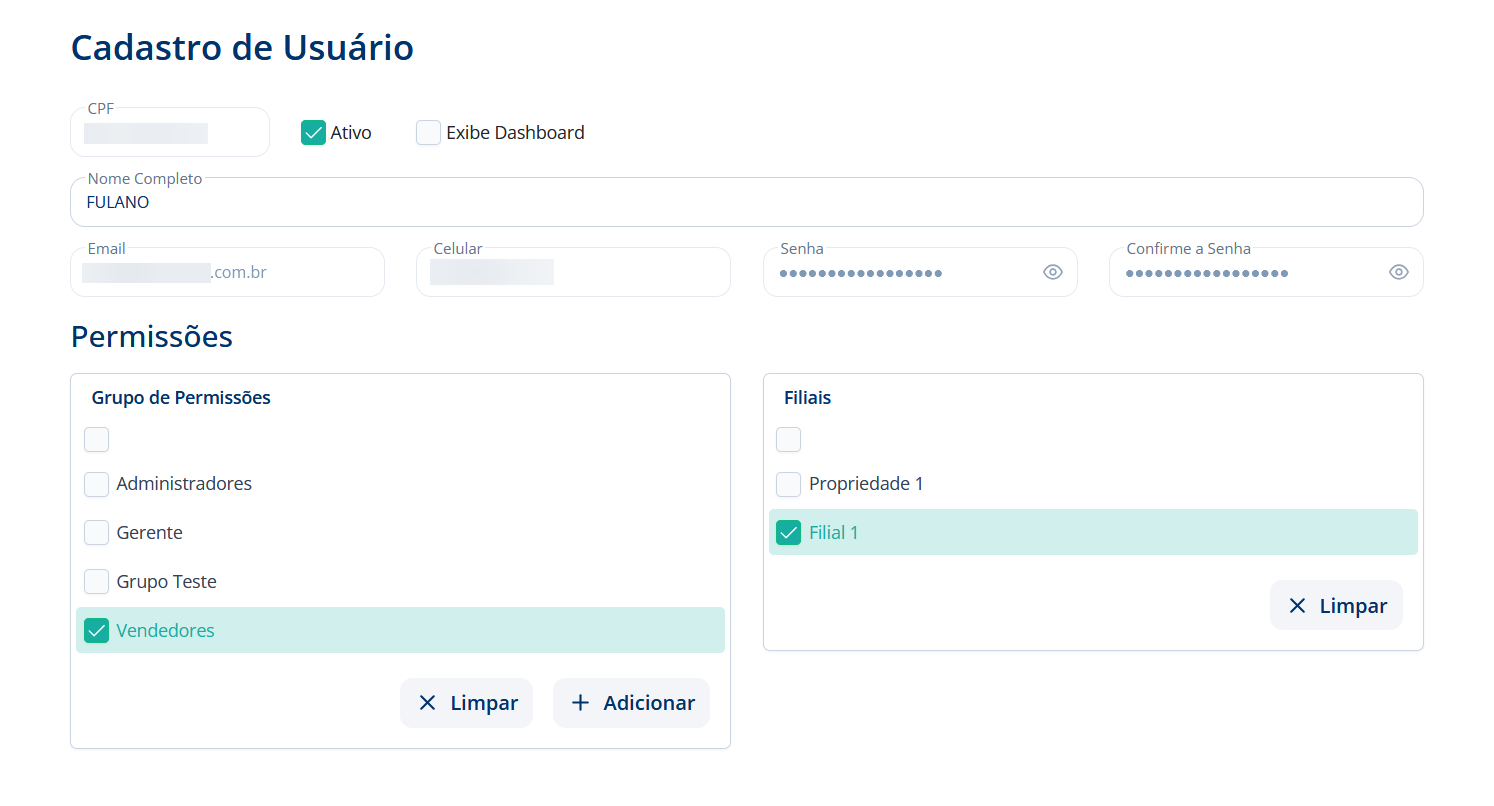Clear the Filiais selection with Limpar
The width and height of the screenshot is (1494, 806).
coord(1336,606)
